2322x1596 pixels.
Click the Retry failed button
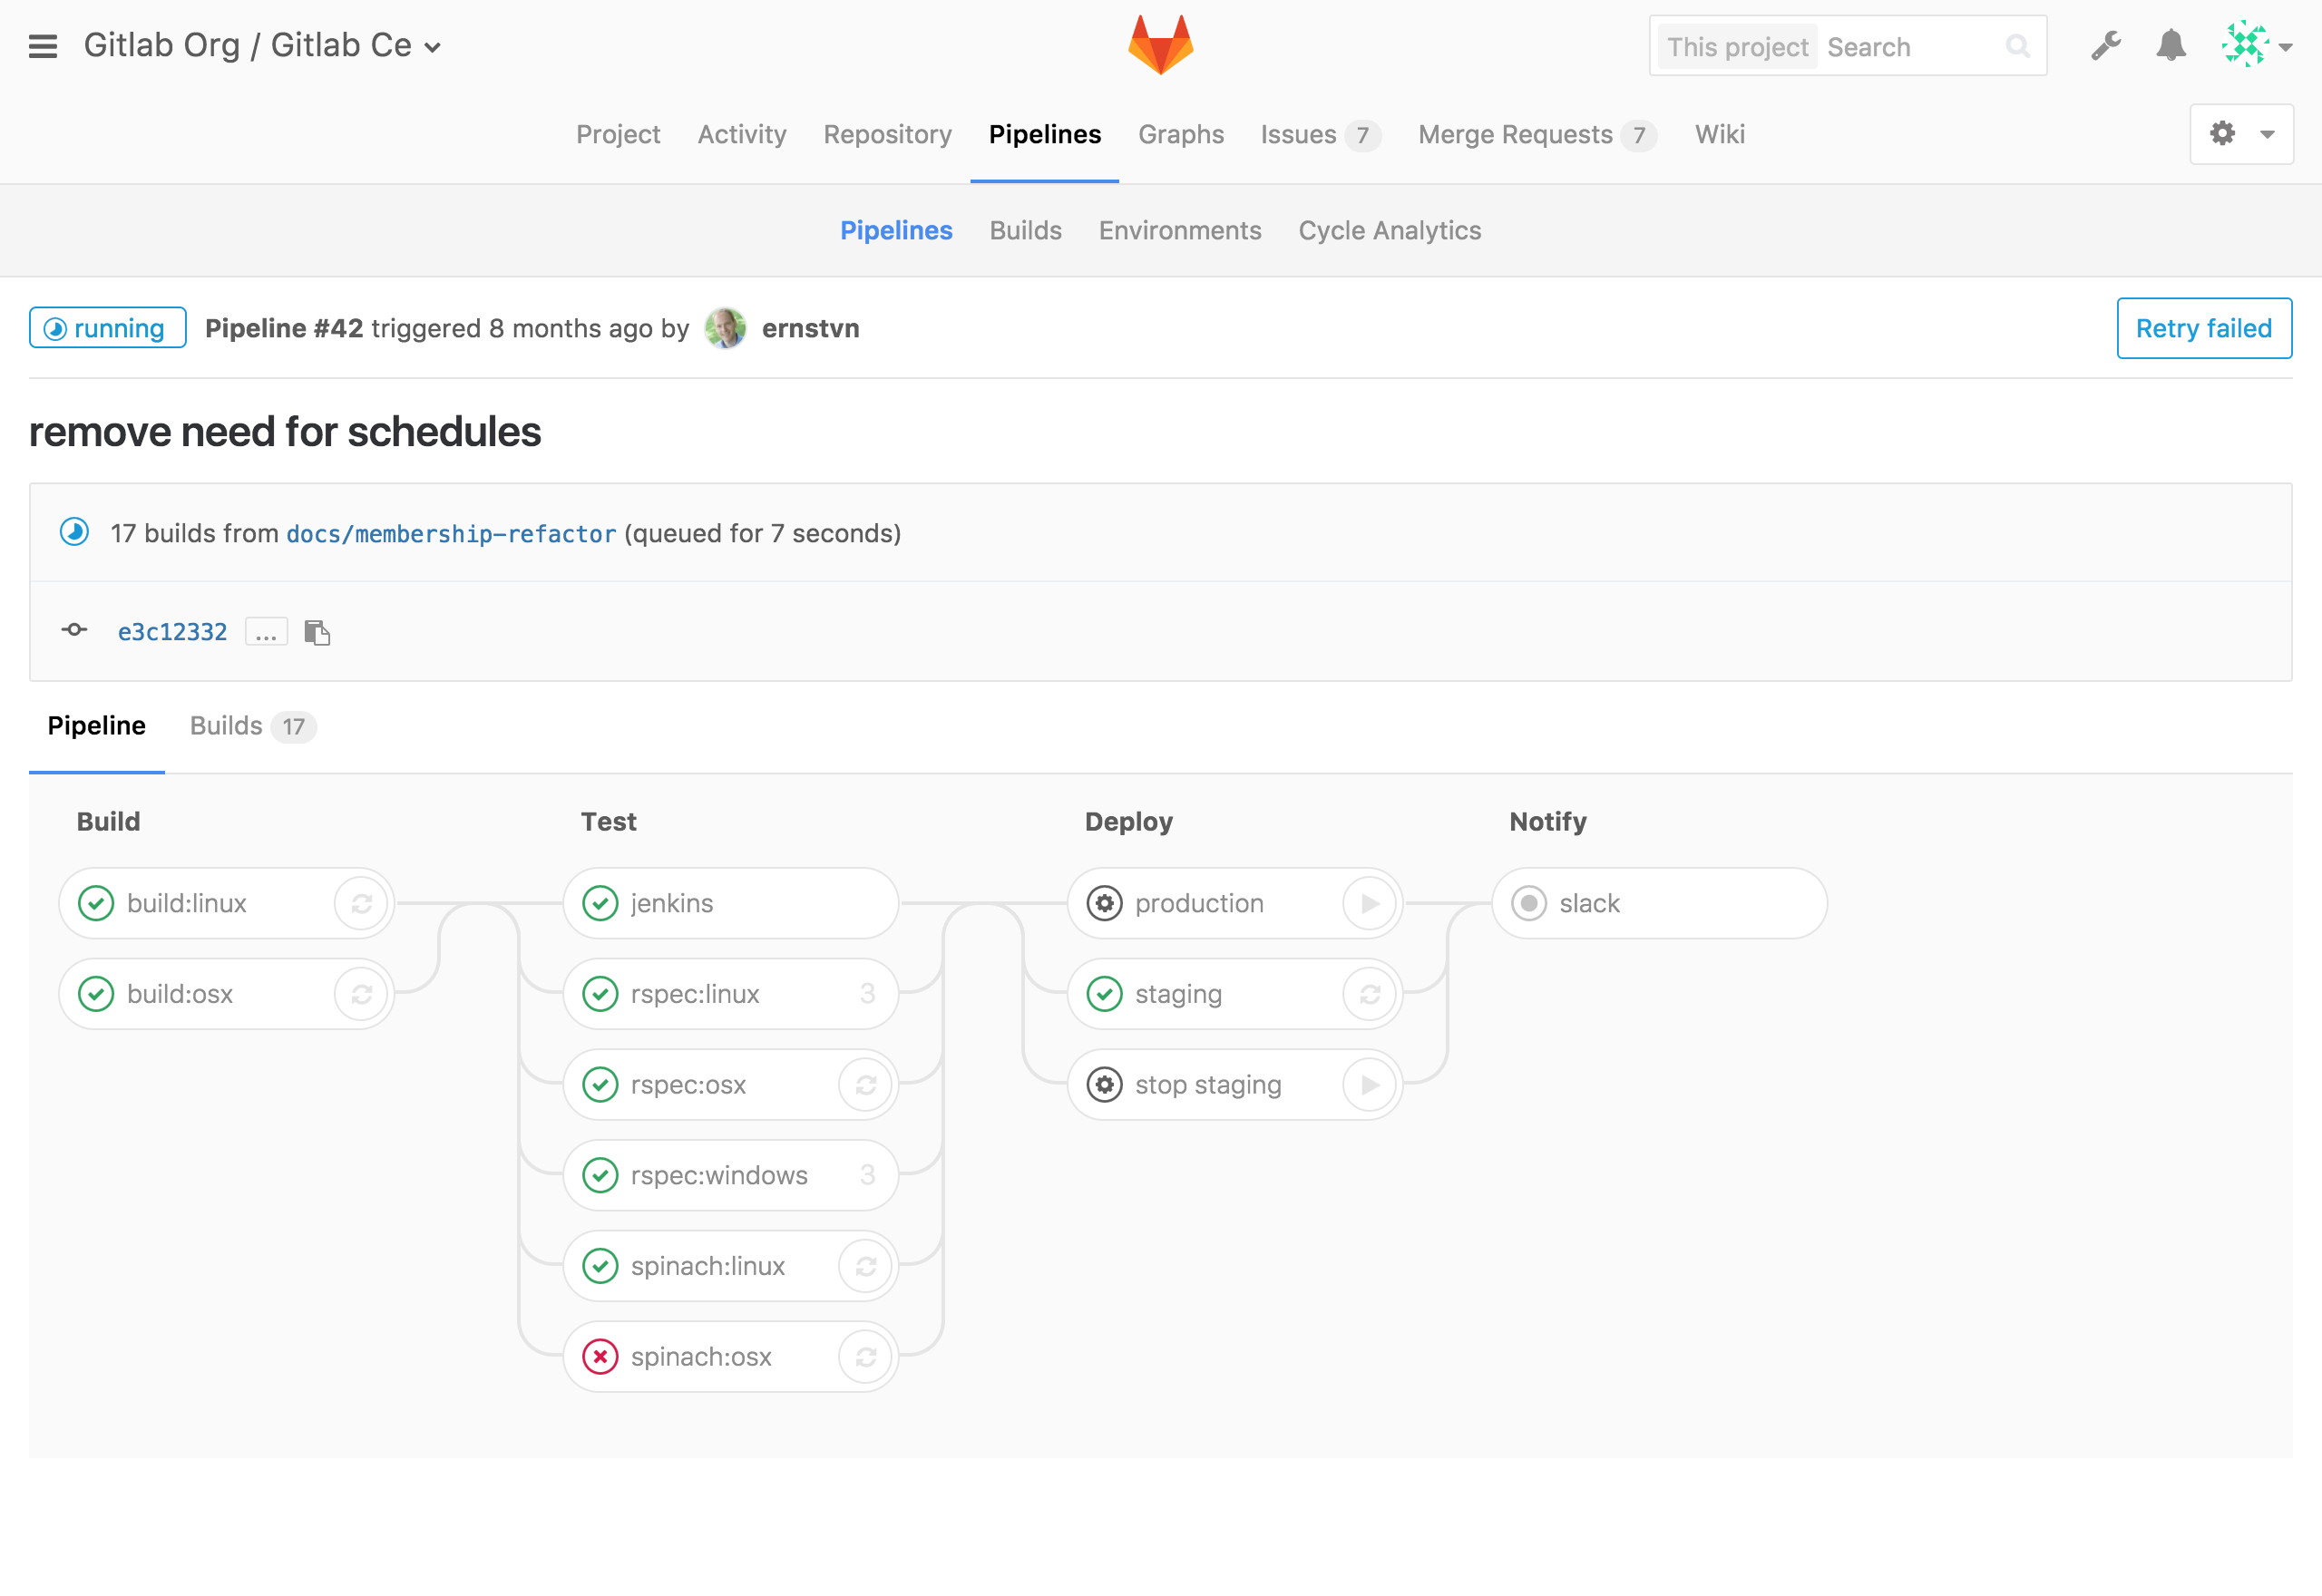(x=2202, y=328)
